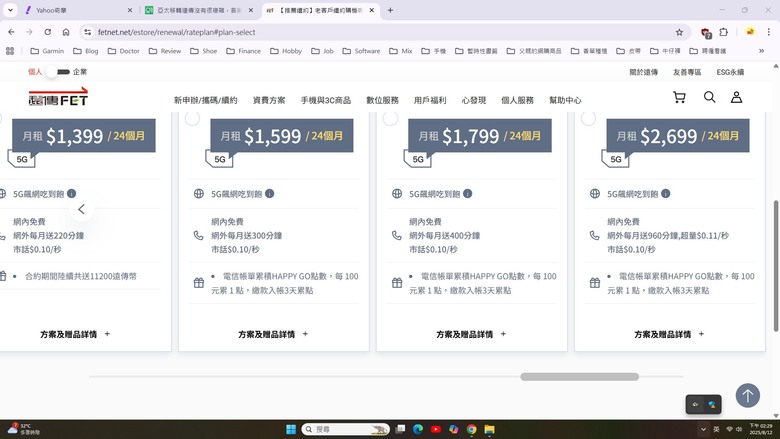Bookmark this page with star icon

click(679, 32)
